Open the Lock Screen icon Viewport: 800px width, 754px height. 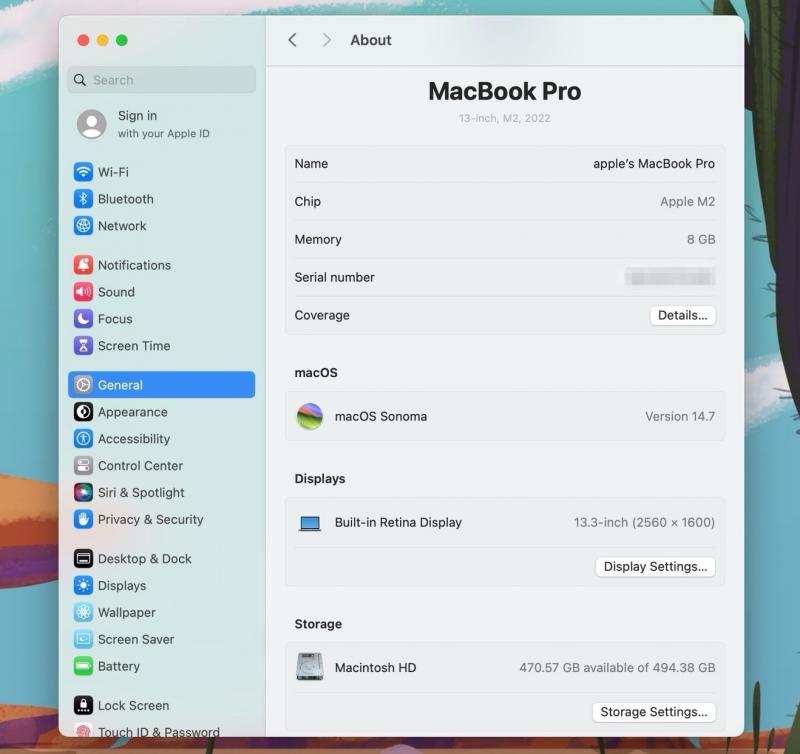83,706
